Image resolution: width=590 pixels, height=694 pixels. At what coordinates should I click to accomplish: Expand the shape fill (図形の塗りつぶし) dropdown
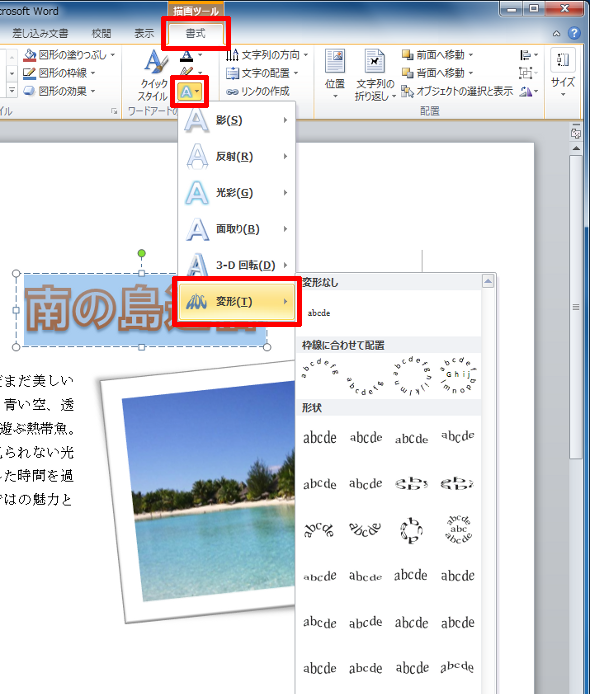(x=113, y=55)
